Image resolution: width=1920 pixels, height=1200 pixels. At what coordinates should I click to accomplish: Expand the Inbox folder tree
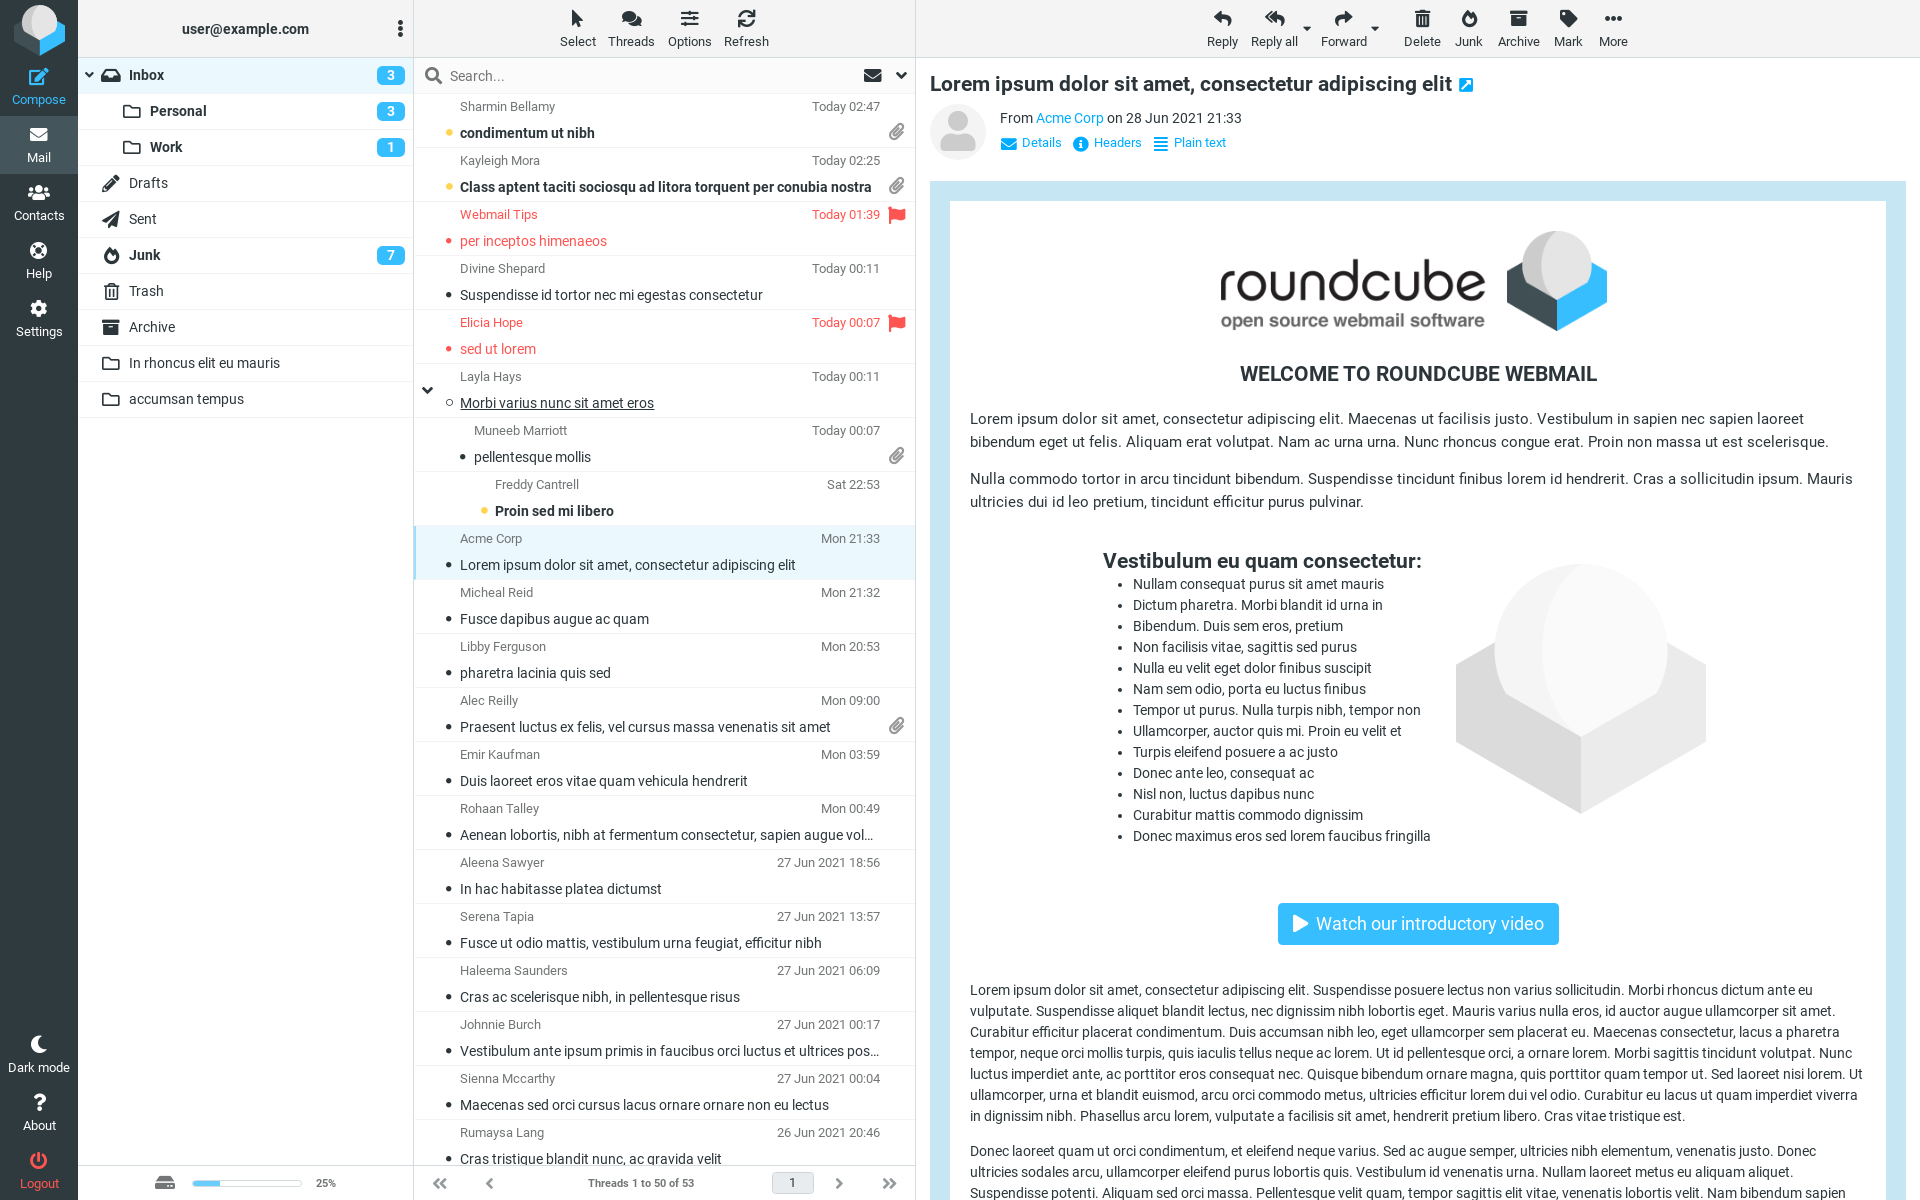pos(90,75)
